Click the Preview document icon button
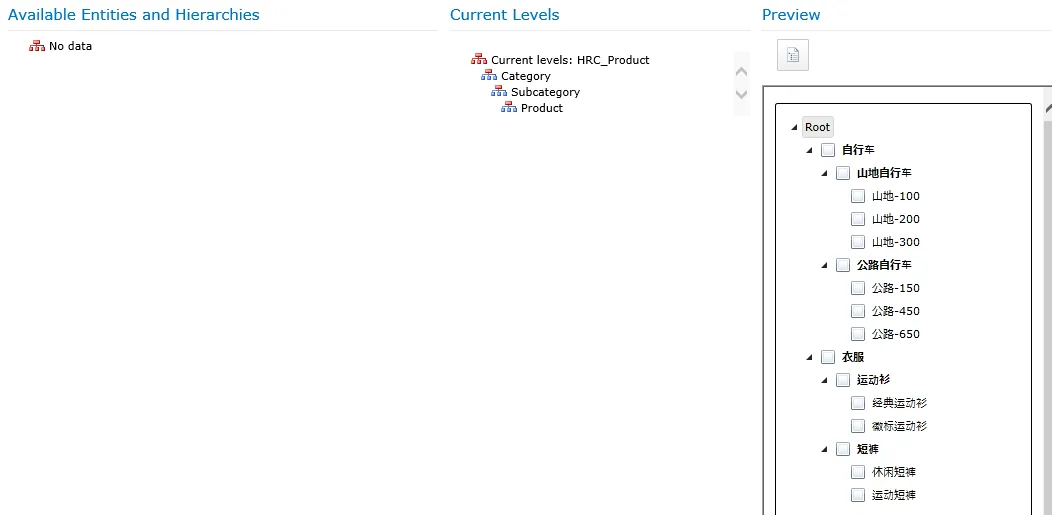The height and width of the screenshot is (515, 1052). (793, 55)
